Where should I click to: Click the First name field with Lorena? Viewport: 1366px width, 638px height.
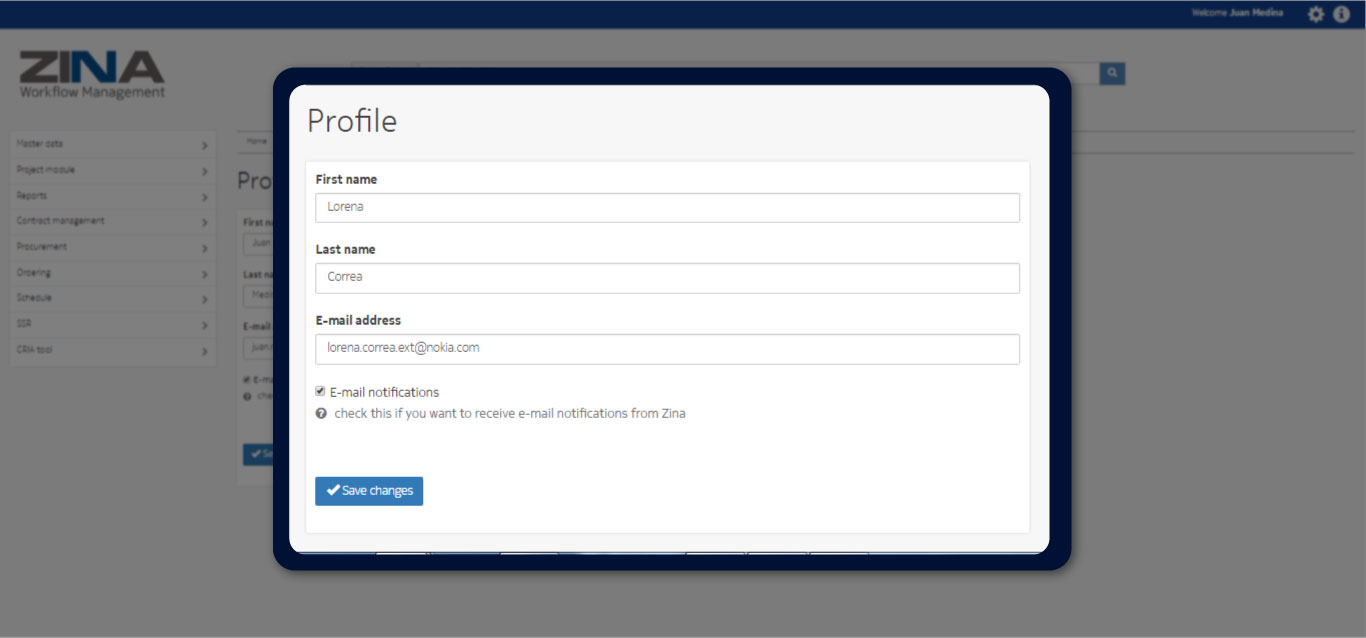click(667, 208)
